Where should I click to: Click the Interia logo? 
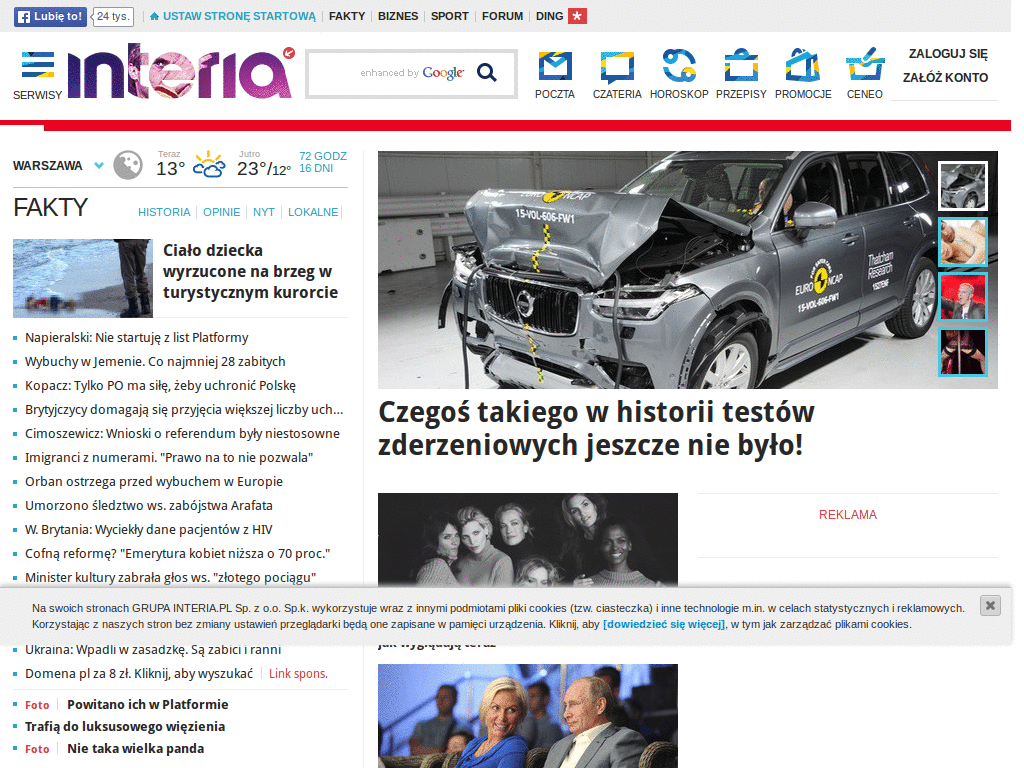181,71
